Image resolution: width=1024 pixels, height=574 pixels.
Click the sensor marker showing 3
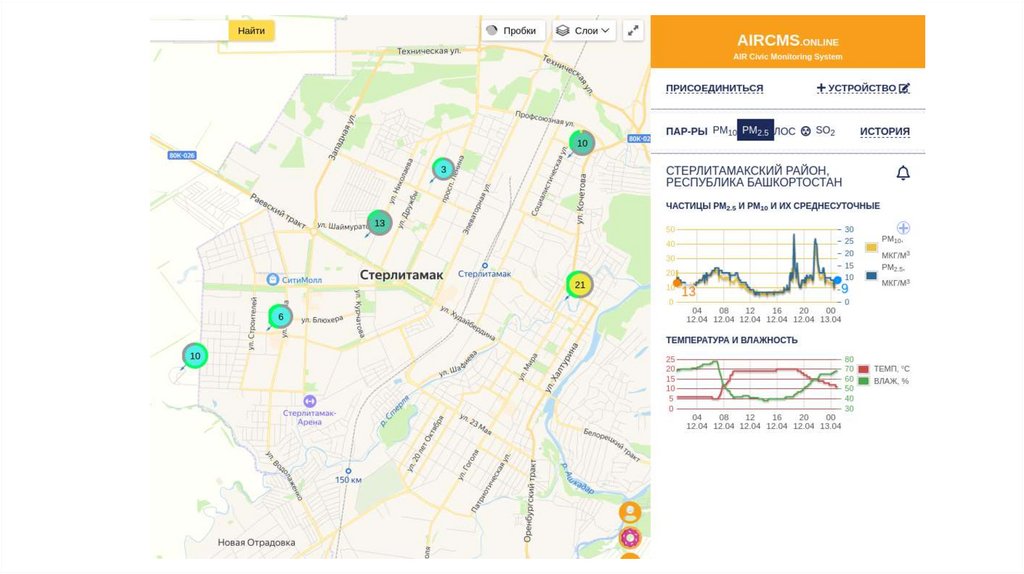tap(443, 169)
